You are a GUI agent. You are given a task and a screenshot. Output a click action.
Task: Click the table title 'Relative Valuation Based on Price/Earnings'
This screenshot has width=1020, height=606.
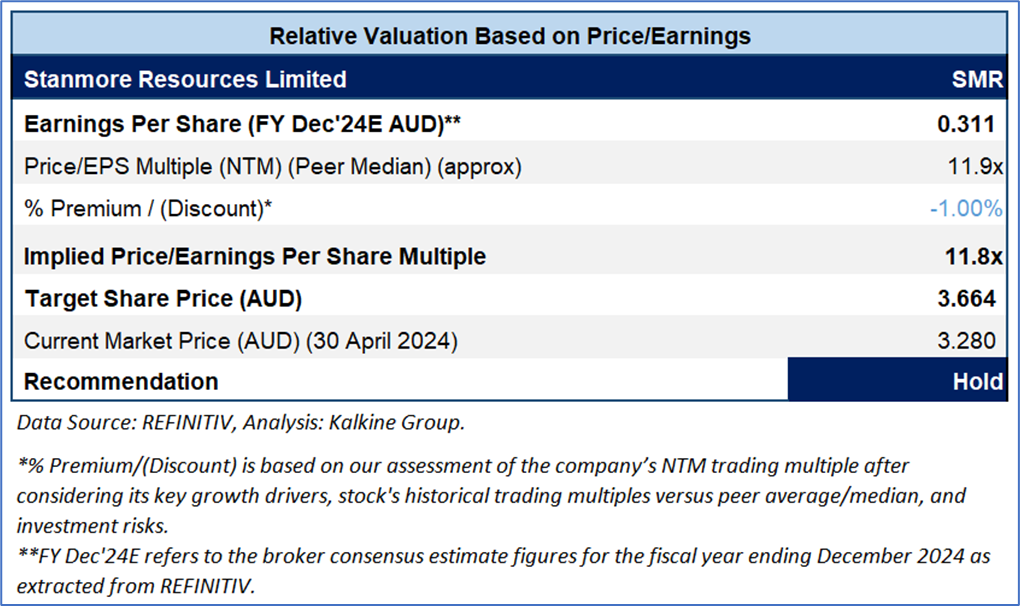pyautogui.click(x=509, y=36)
